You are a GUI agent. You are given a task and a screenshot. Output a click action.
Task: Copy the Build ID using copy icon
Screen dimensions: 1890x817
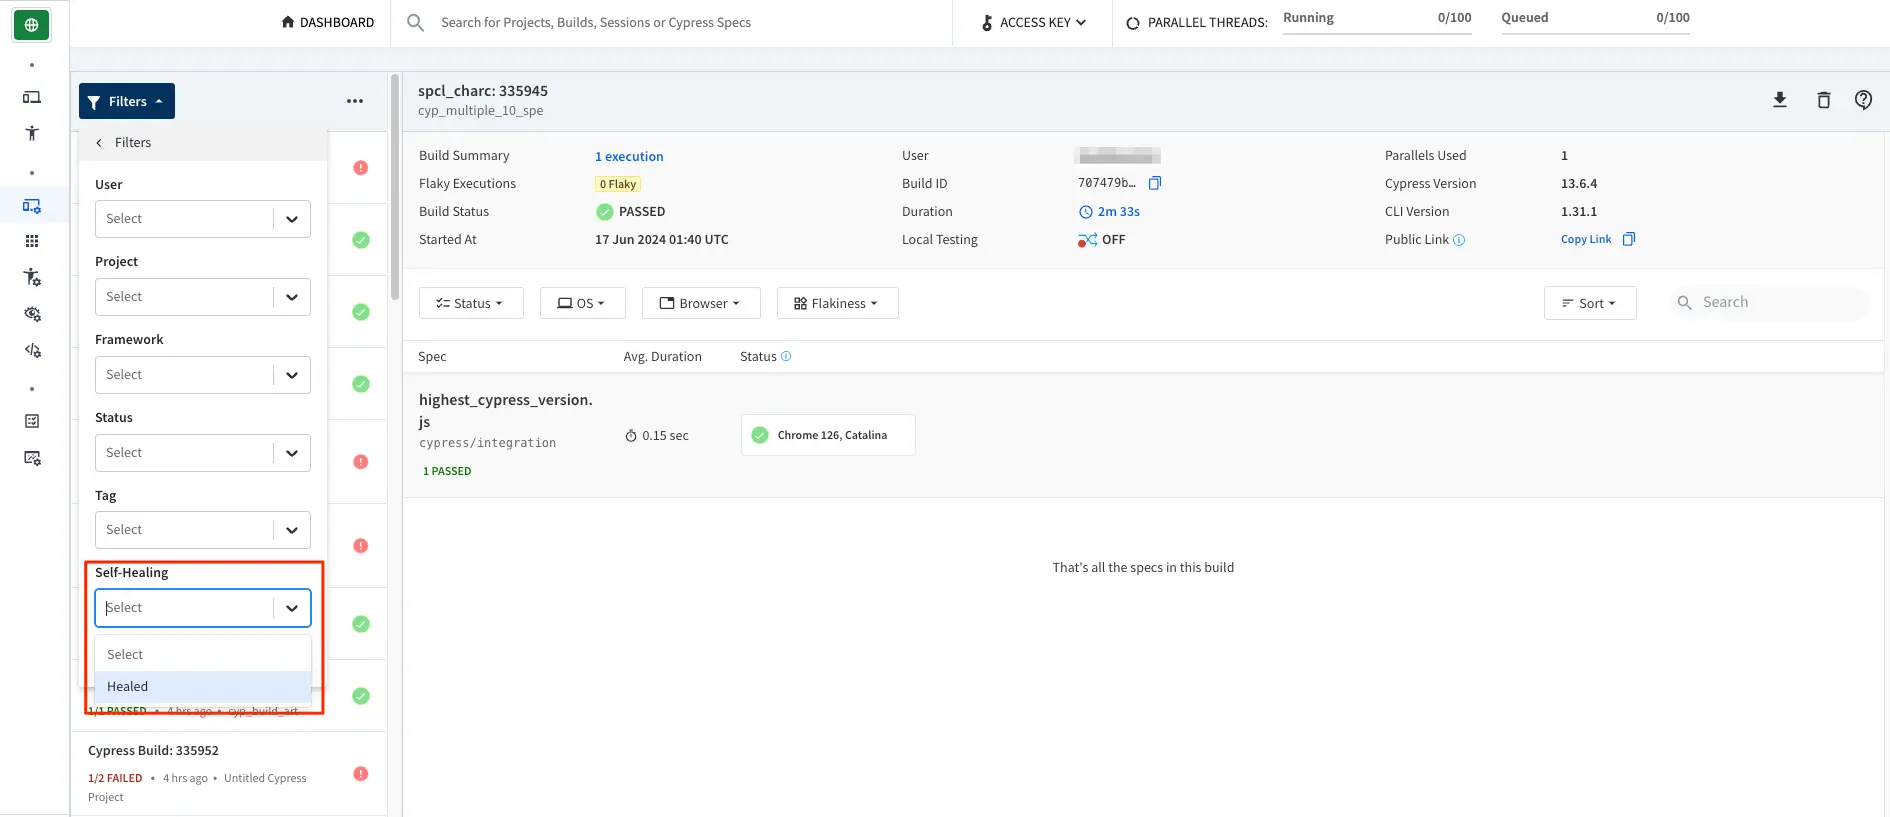tap(1155, 183)
